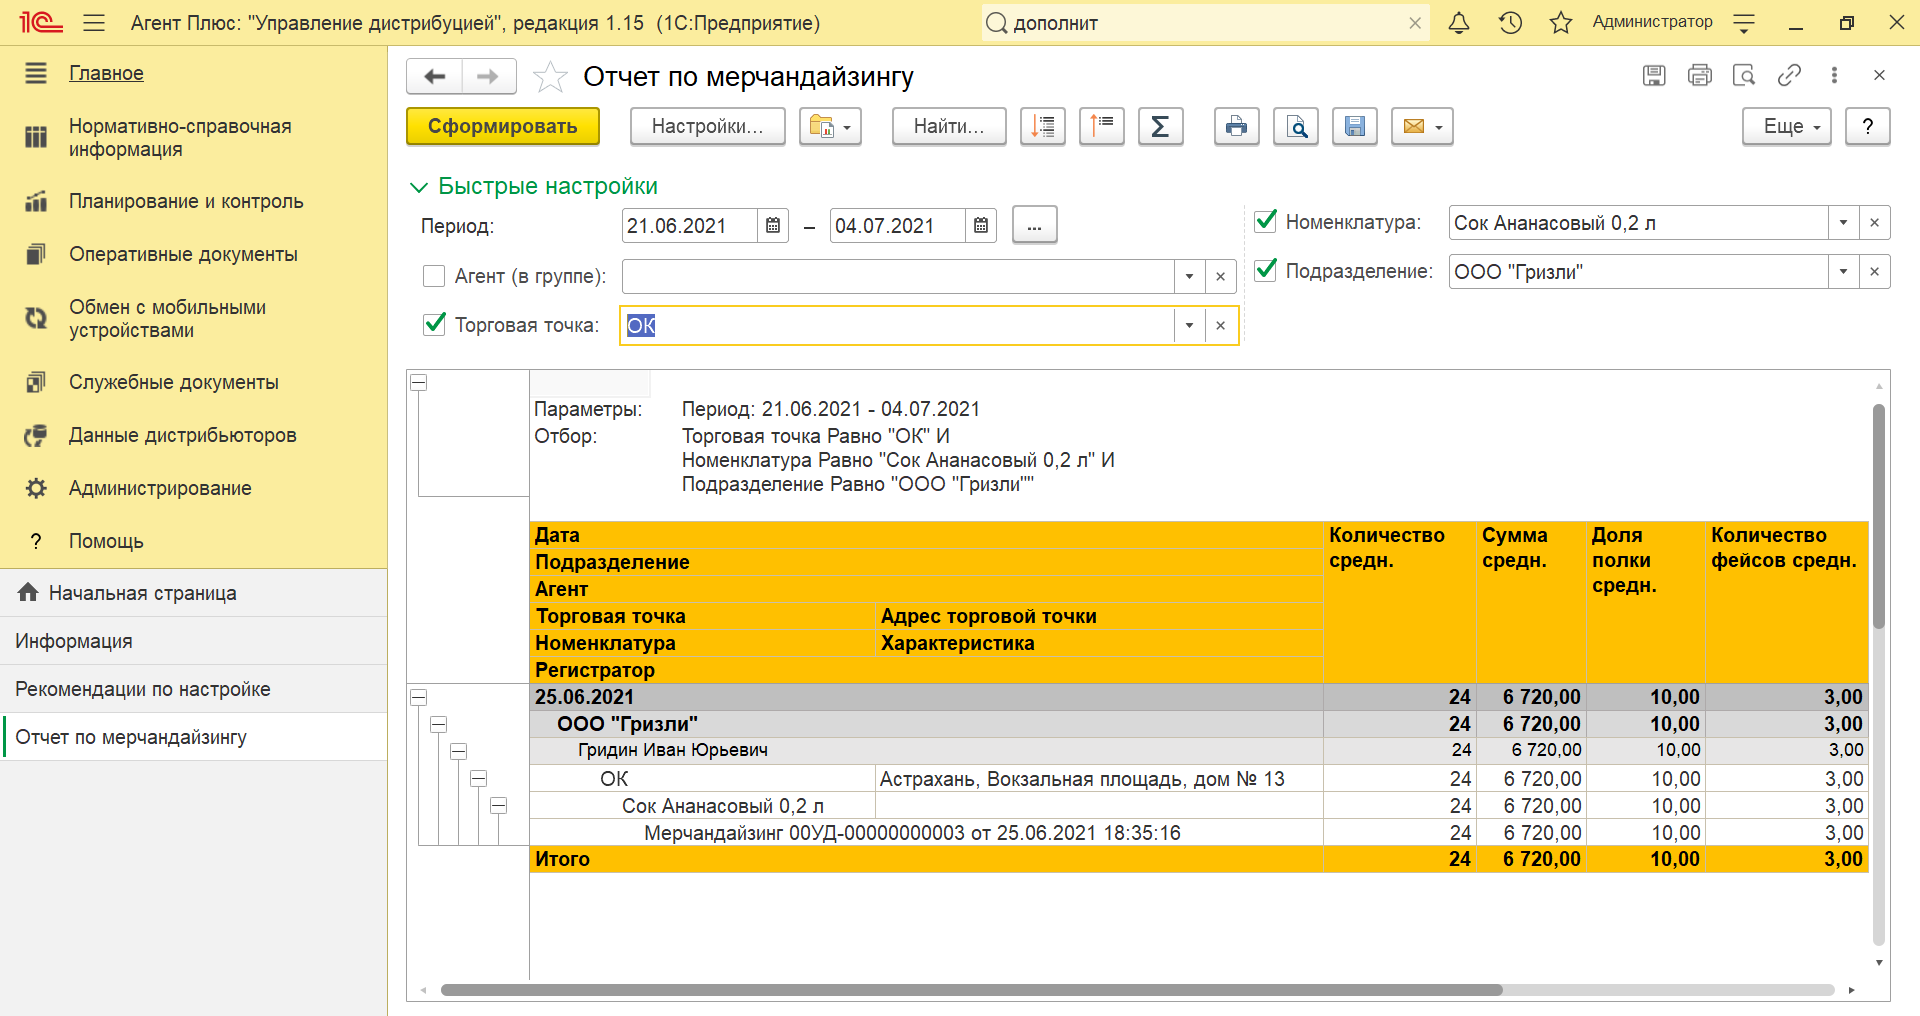Clear the Номенклатура field
The image size is (1920, 1016).
click(x=1874, y=223)
